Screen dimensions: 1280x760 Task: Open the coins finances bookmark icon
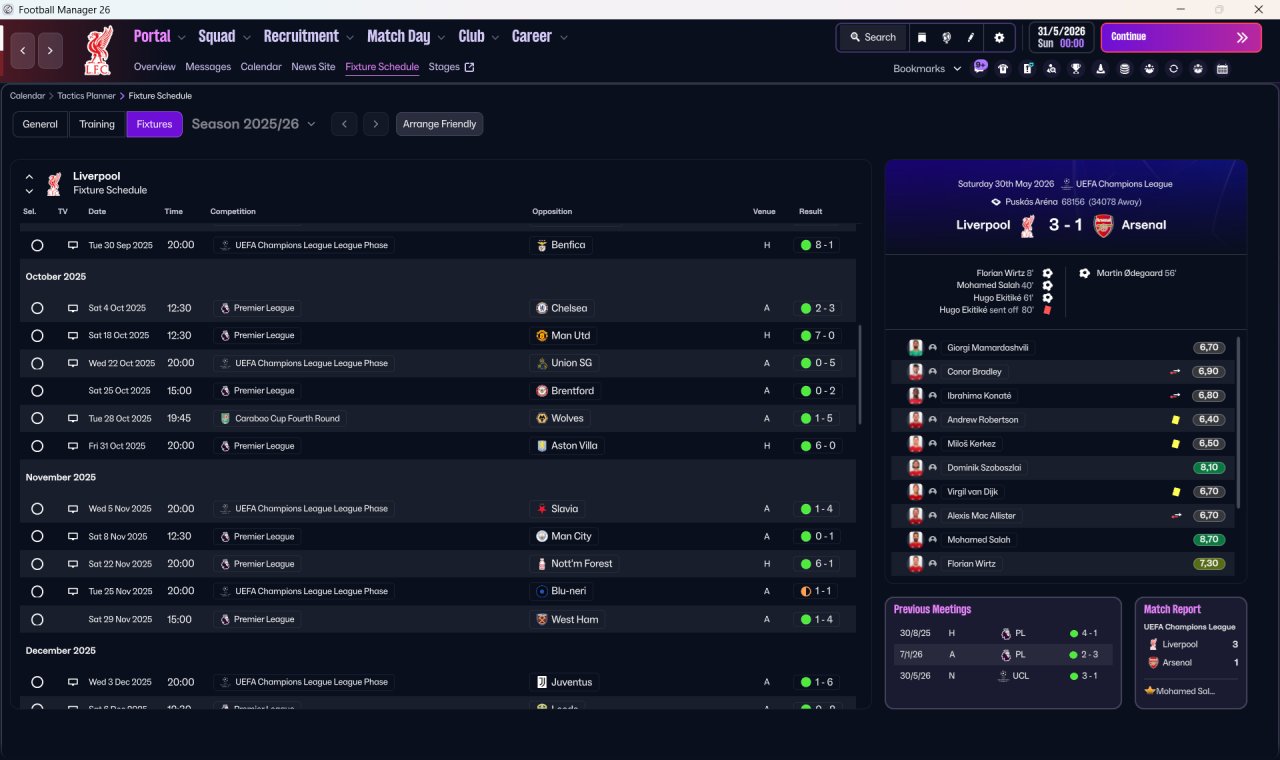tap(1125, 69)
